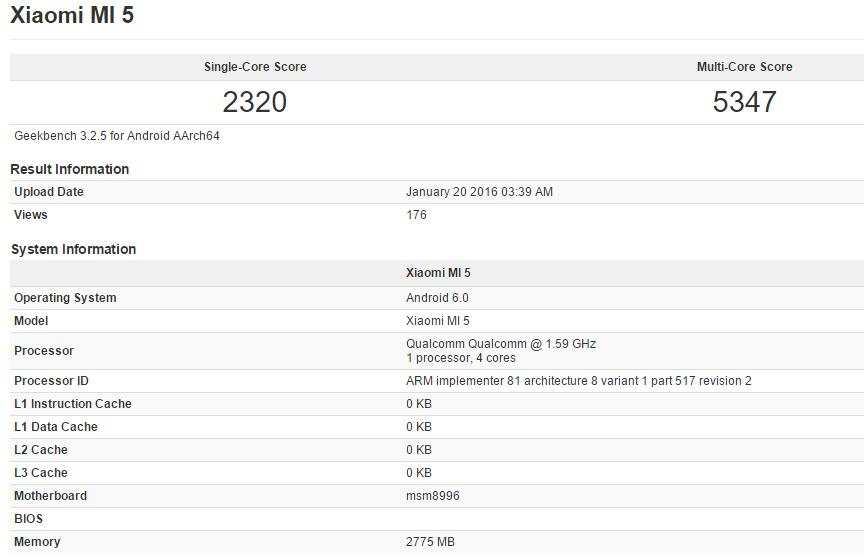Click the Result Information heading
The width and height of the screenshot is (864, 559).
click(69, 169)
